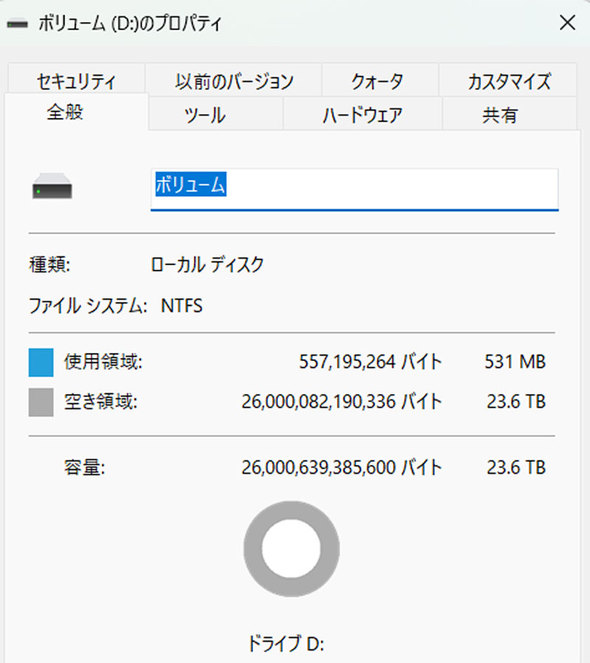
Task: Click the NTFS file system value
Action: point(182,305)
